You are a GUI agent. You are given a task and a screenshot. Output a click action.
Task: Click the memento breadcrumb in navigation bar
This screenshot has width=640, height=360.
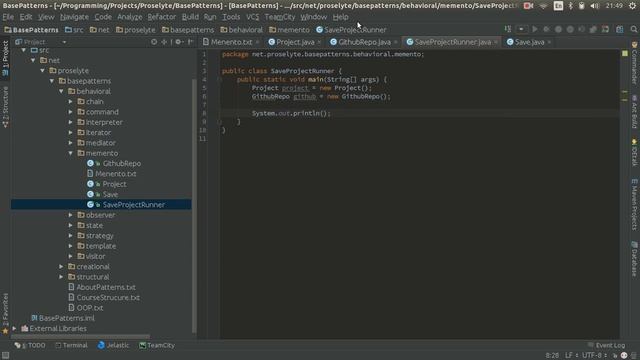[x=289, y=29]
